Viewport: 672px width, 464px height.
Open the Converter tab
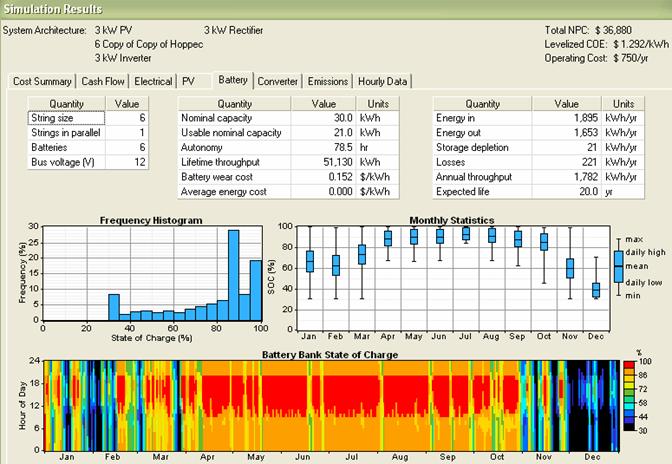click(x=277, y=81)
